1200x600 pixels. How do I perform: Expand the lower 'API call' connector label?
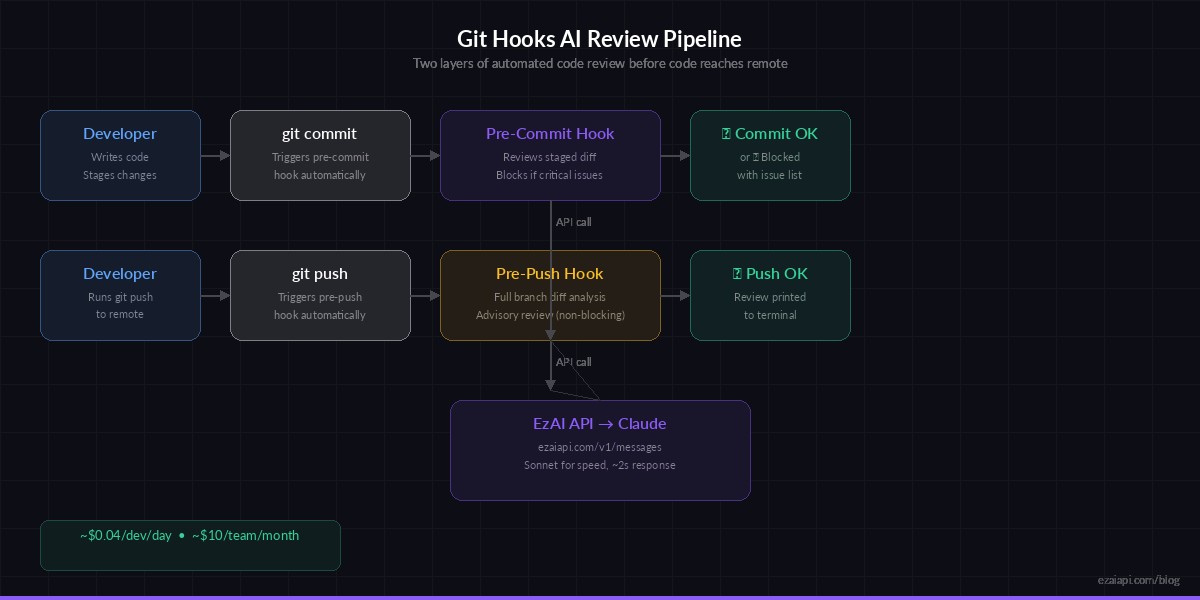point(573,362)
